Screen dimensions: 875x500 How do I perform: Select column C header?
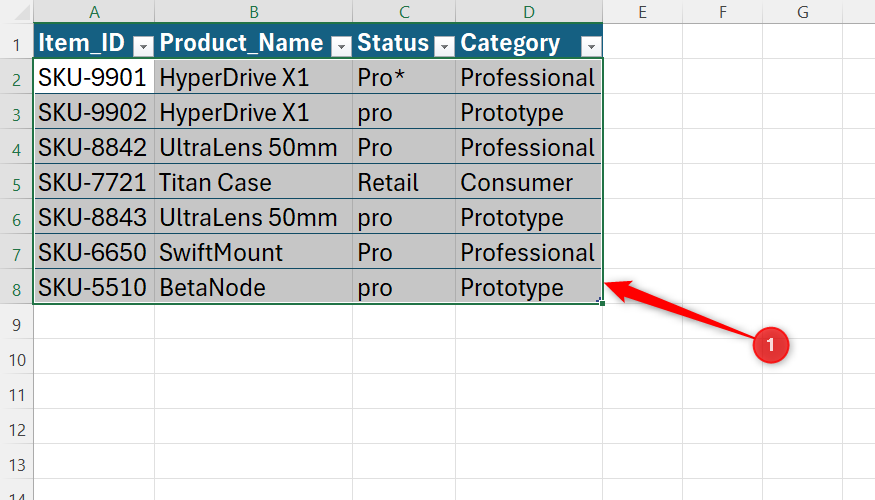pos(404,12)
